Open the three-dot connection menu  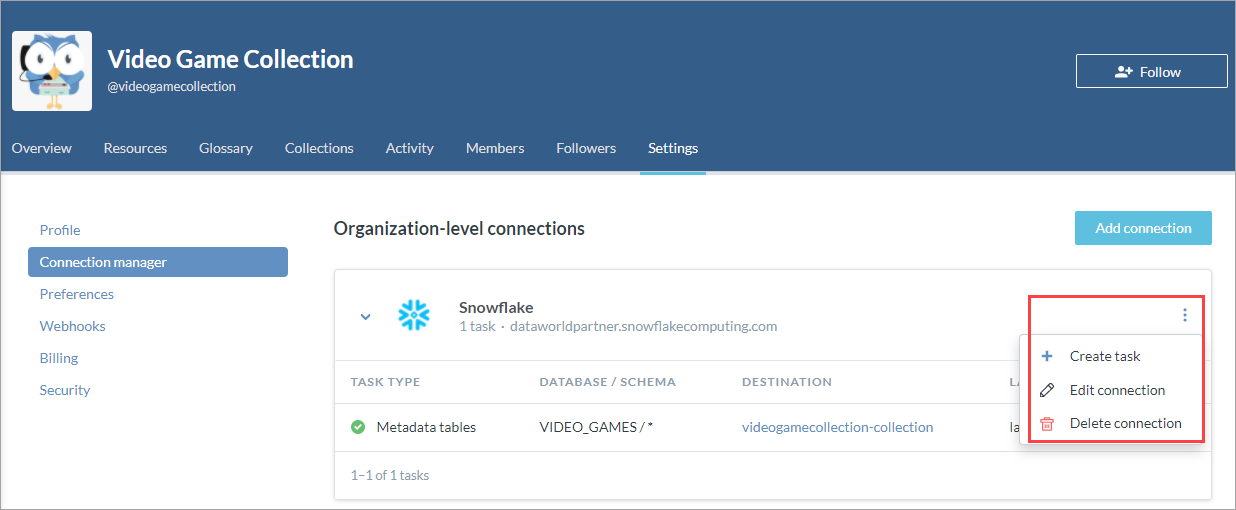(x=1185, y=316)
